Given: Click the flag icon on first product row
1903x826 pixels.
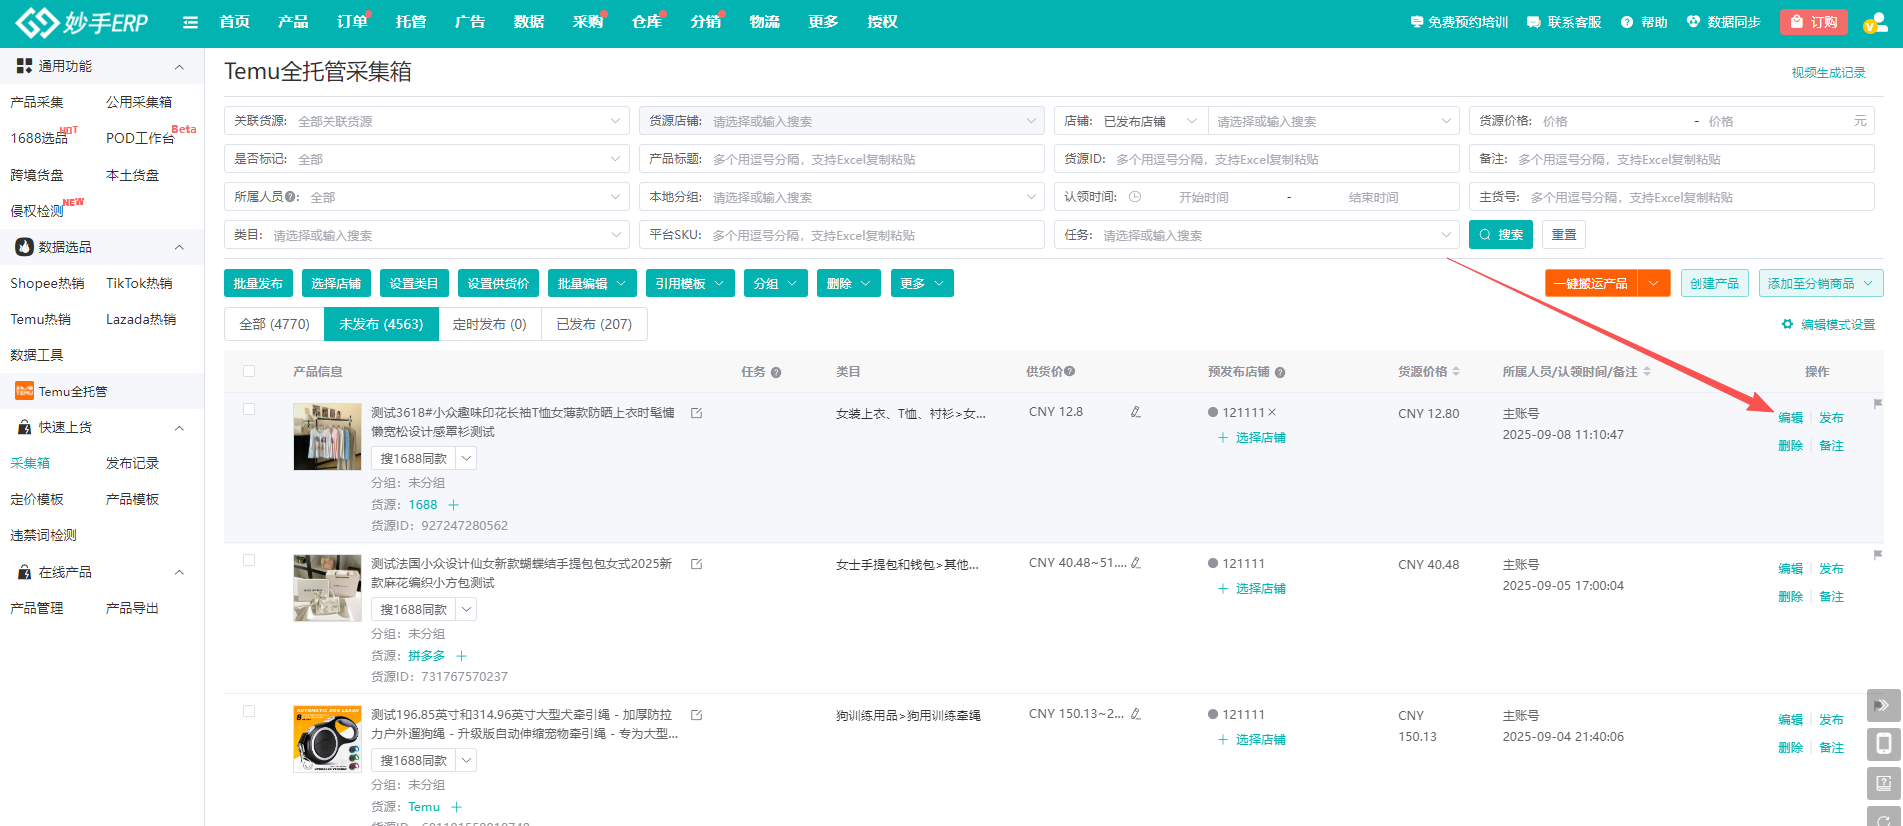Looking at the screenshot, I should [x=1877, y=404].
